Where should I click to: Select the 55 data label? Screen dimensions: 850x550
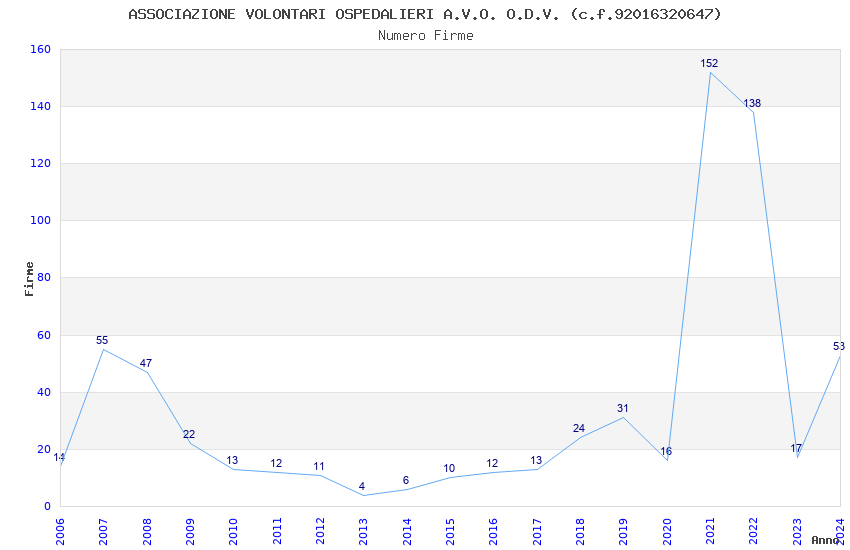coord(102,340)
